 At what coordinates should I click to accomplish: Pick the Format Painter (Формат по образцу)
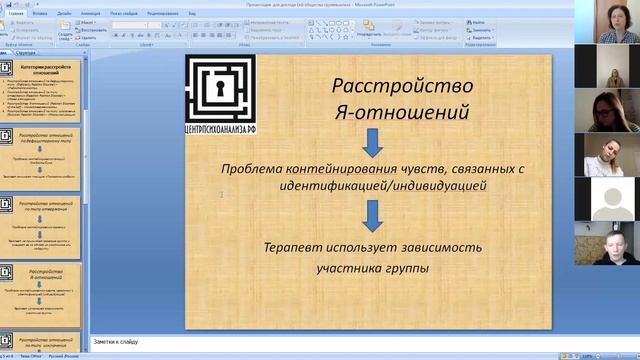(32, 38)
